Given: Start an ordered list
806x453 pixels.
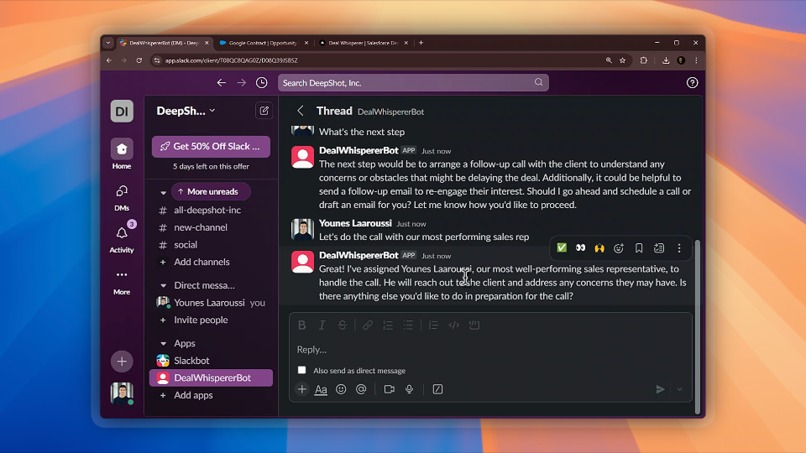Looking at the screenshot, I should coord(388,325).
